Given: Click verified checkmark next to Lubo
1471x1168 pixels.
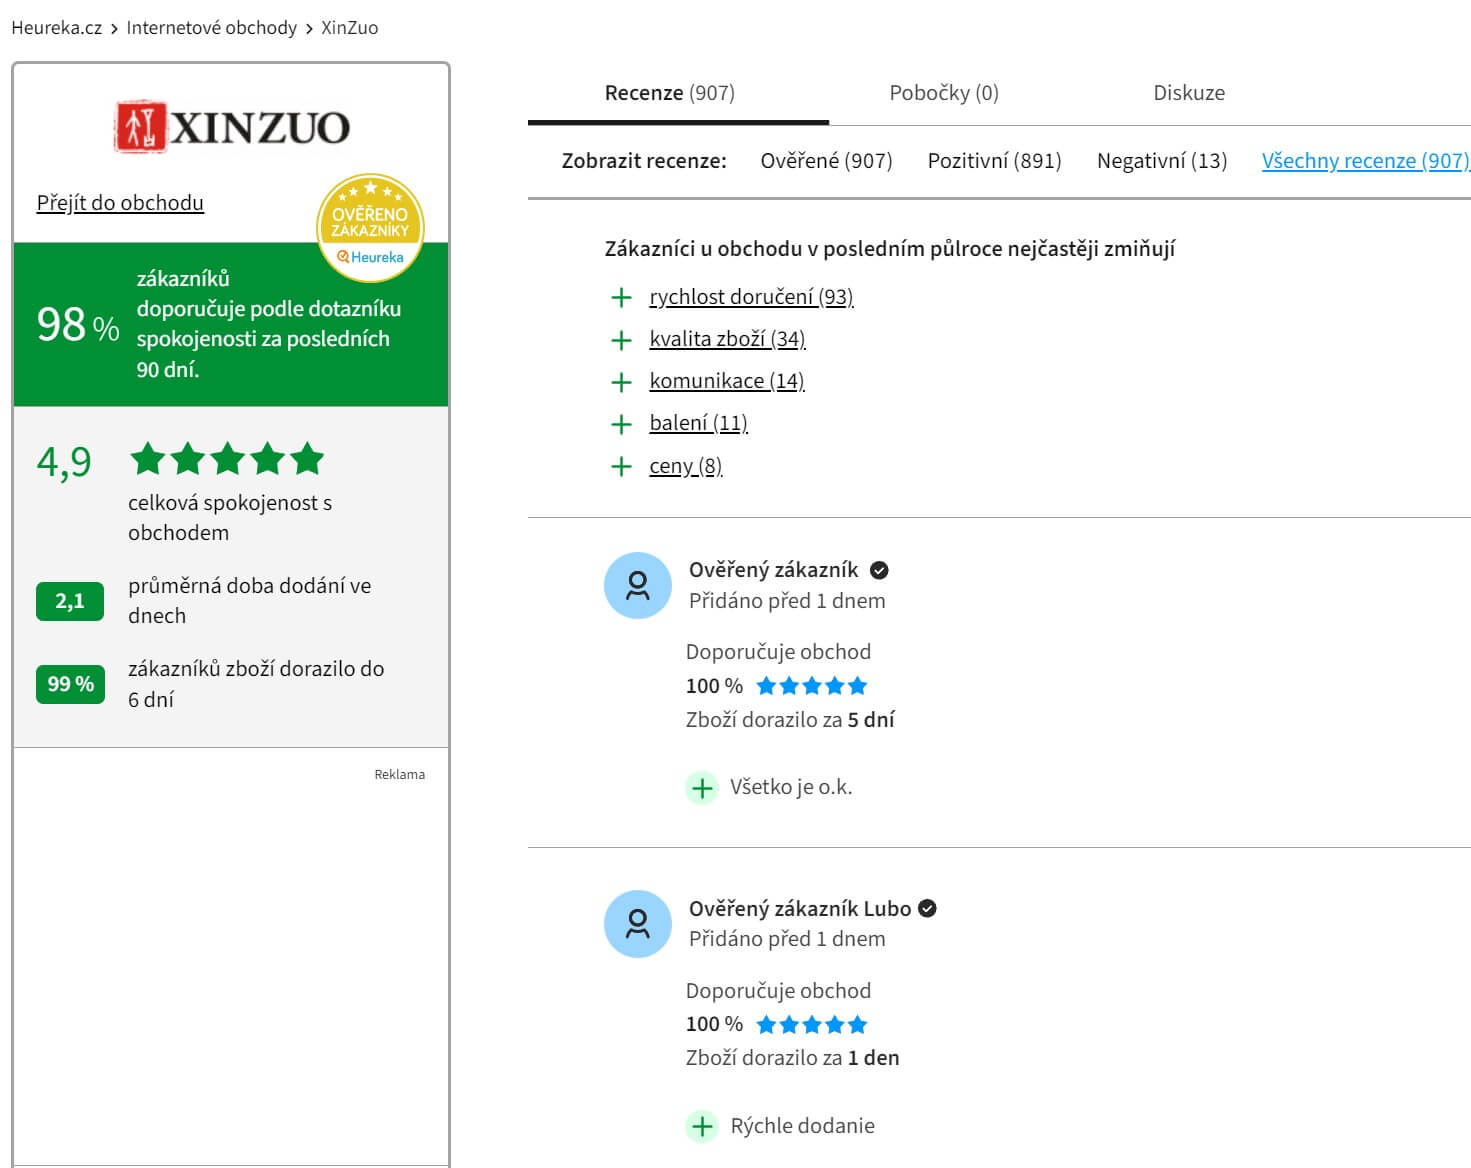Looking at the screenshot, I should 927,908.
